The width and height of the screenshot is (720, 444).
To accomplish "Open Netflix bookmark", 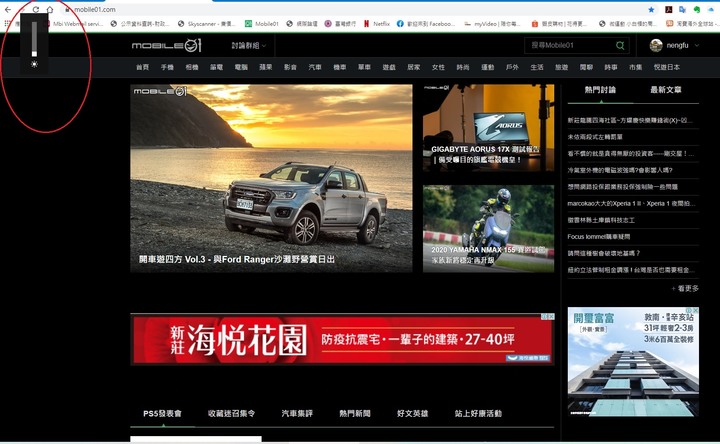I will pyautogui.click(x=377, y=23).
